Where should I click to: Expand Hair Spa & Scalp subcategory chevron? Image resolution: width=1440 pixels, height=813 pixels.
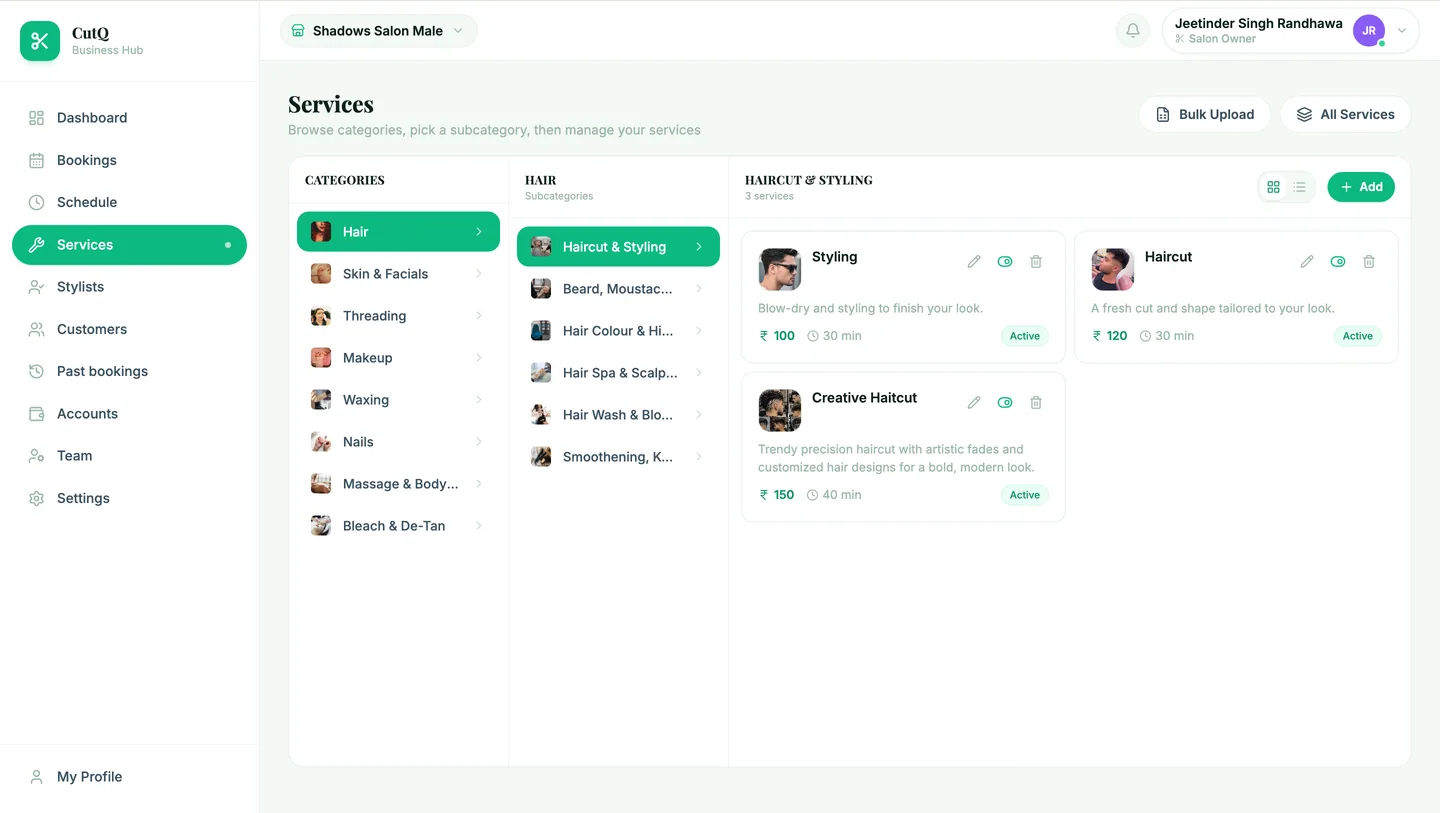click(x=699, y=373)
